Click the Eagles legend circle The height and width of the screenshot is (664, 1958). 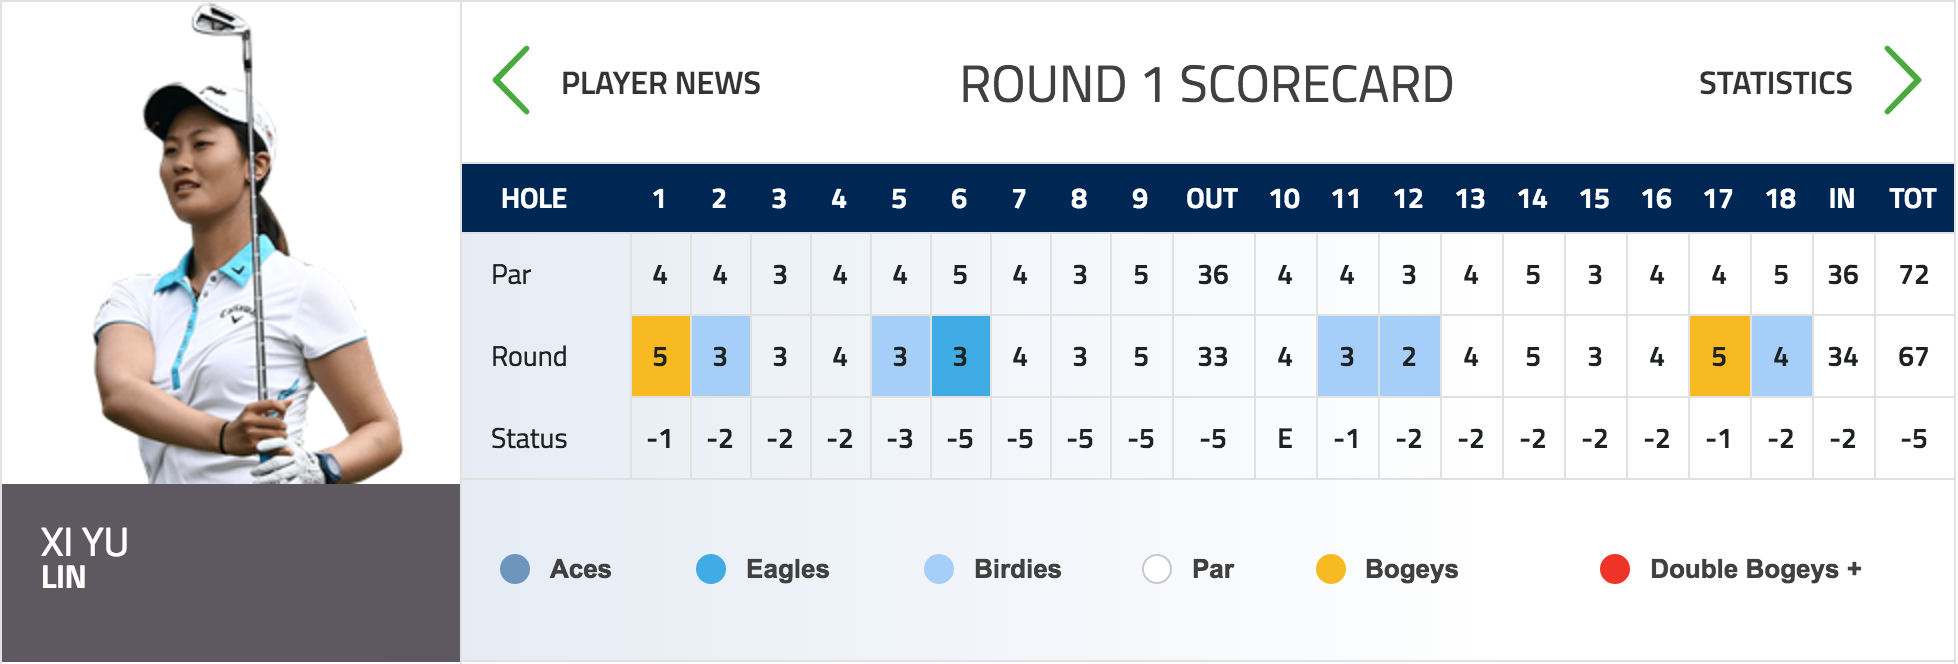(x=711, y=569)
